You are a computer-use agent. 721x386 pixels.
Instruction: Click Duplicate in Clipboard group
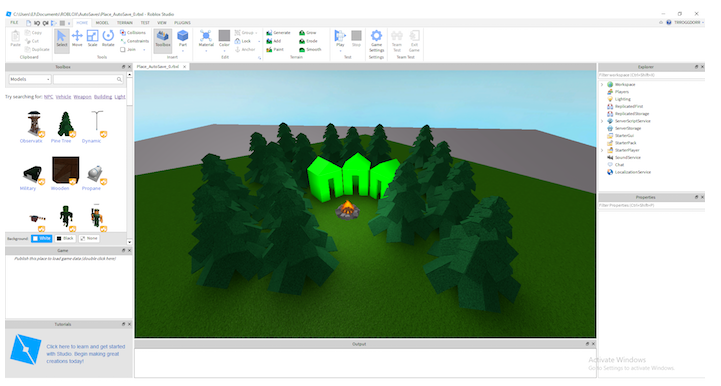(x=37, y=49)
